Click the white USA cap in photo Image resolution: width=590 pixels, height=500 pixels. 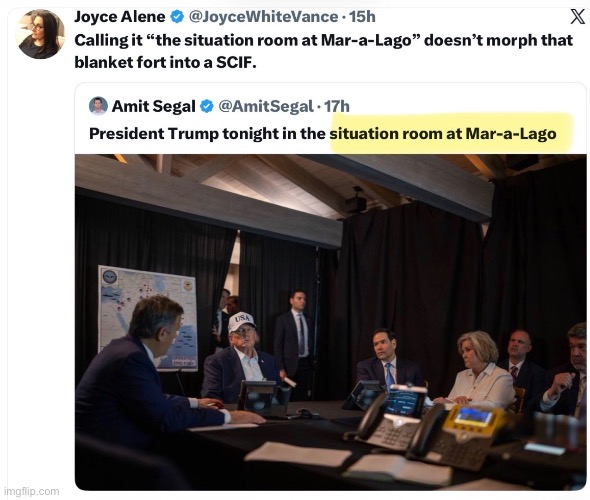coord(242,322)
